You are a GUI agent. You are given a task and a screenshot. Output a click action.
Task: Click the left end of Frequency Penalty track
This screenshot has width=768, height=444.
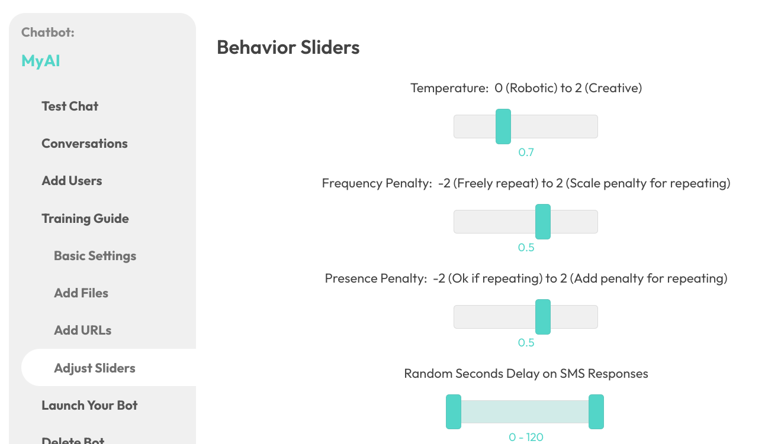point(460,221)
